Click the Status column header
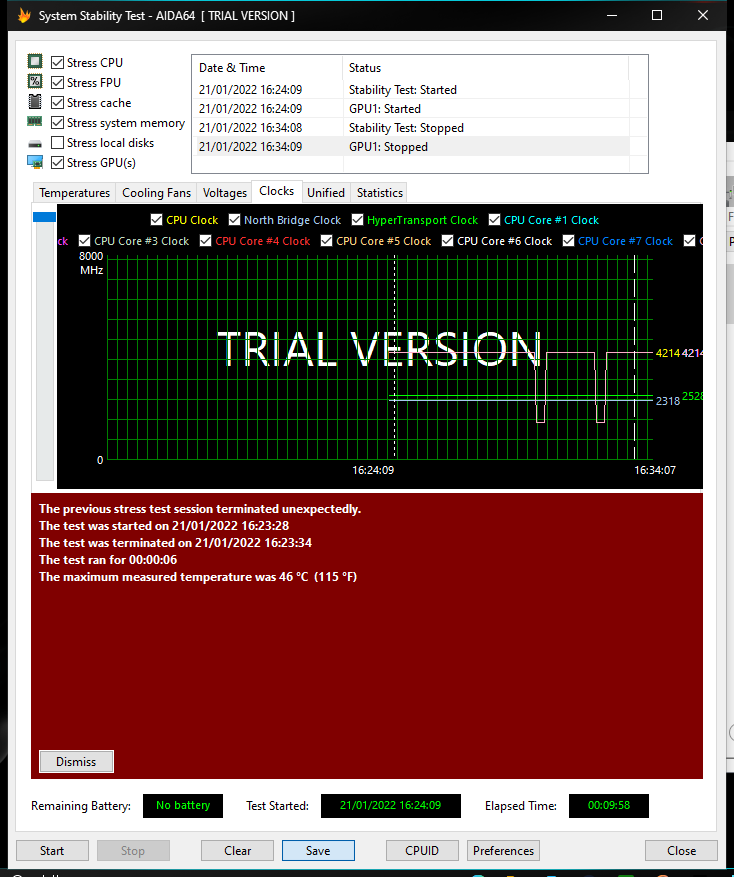Image resolution: width=734 pixels, height=877 pixels. tap(485, 68)
